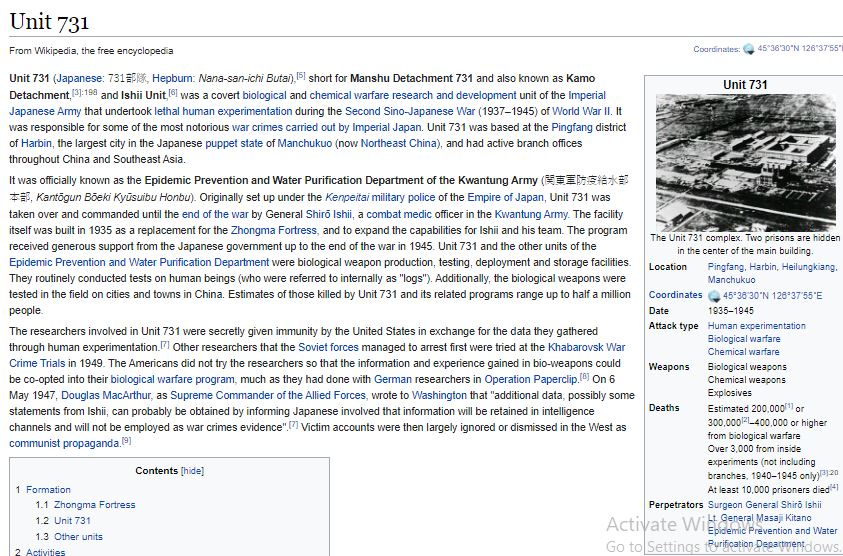Go to 1.1 Zhongma Fortress in contents
This screenshot has width=843, height=556.
[95, 505]
